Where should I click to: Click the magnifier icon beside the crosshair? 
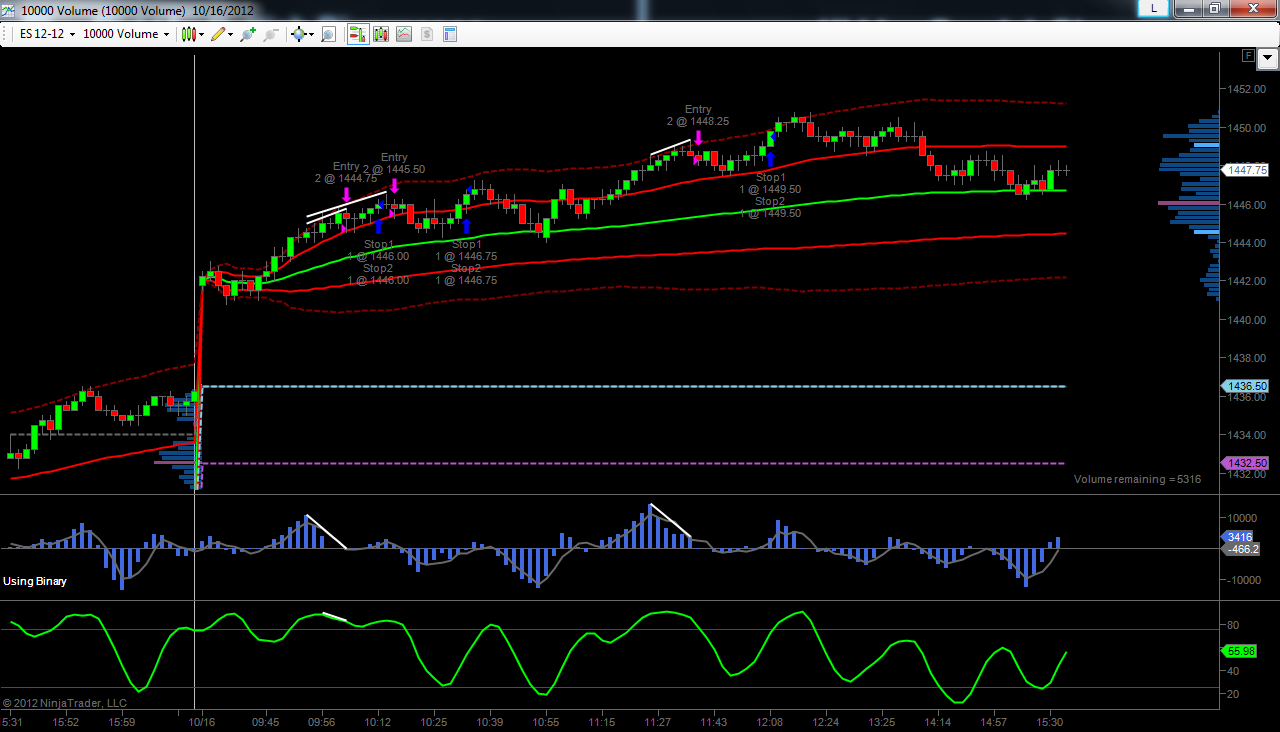click(327, 34)
